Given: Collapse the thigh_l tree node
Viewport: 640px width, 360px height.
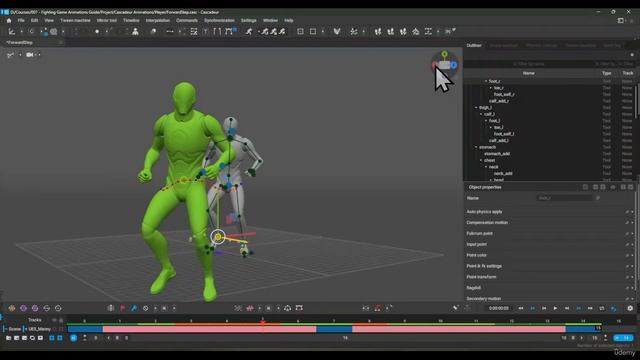Looking at the screenshot, I should [476, 107].
